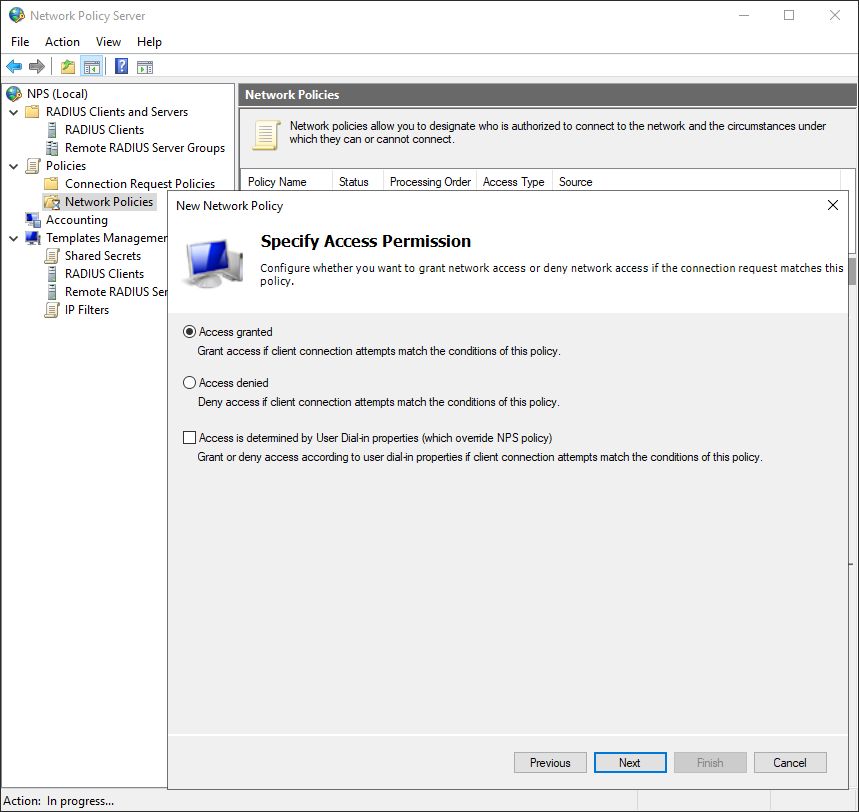Viewport: 859px width, 812px height.
Task: Select the Access denied radio button
Action: click(x=189, y=383)
